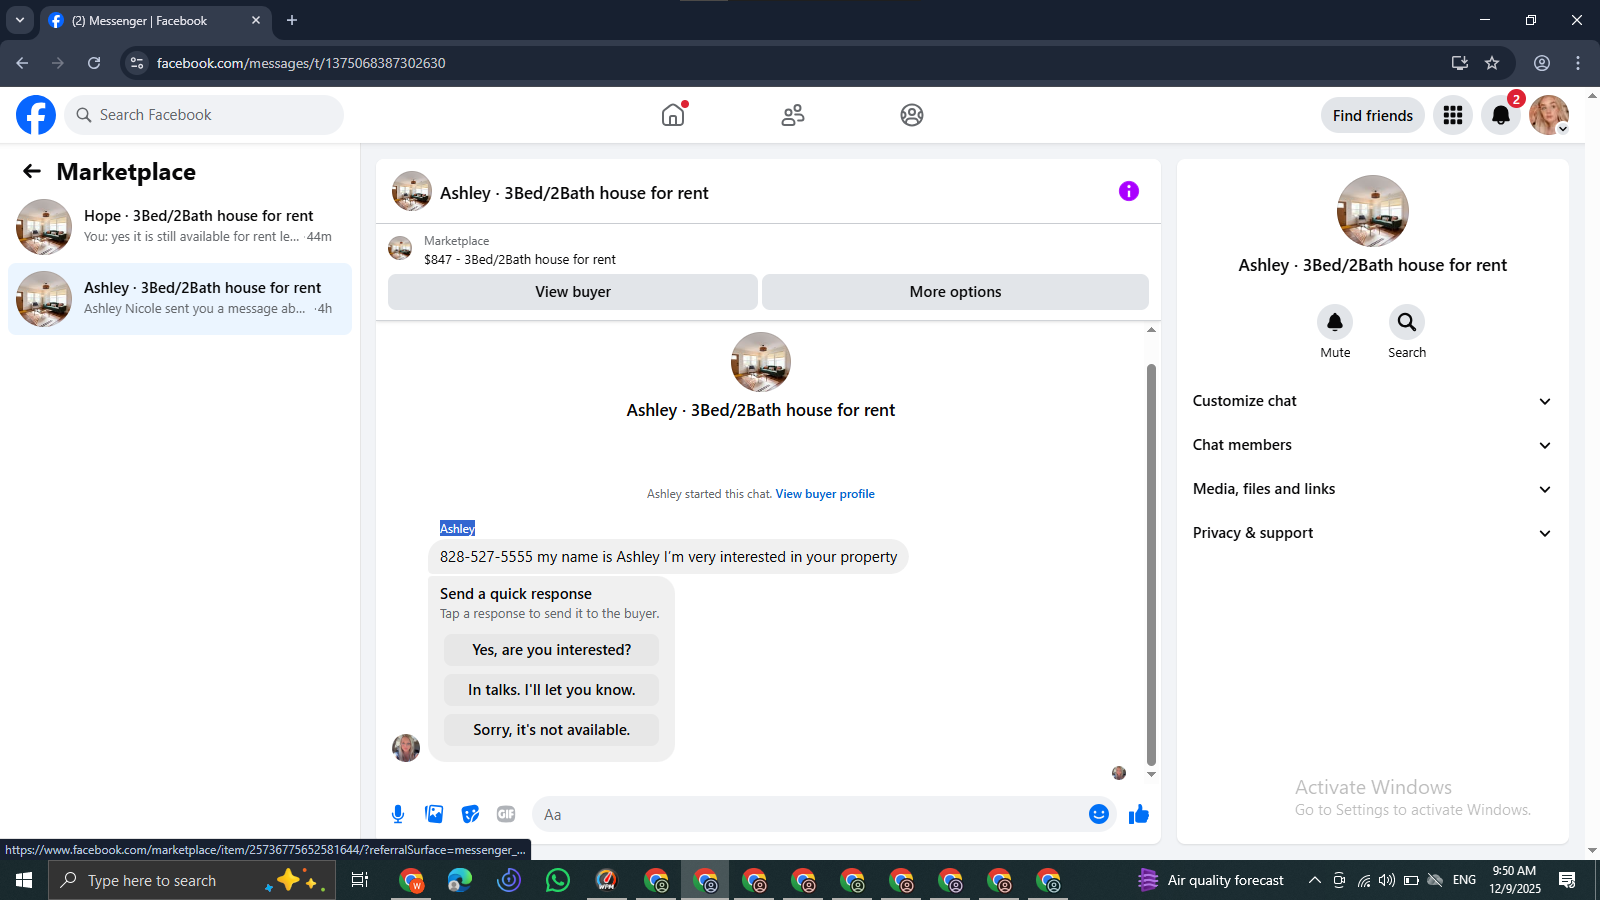Viewport: 1600px width, 900px height.
Task: Send the "Sorry, it's not available." response
Action: point(551,730)
